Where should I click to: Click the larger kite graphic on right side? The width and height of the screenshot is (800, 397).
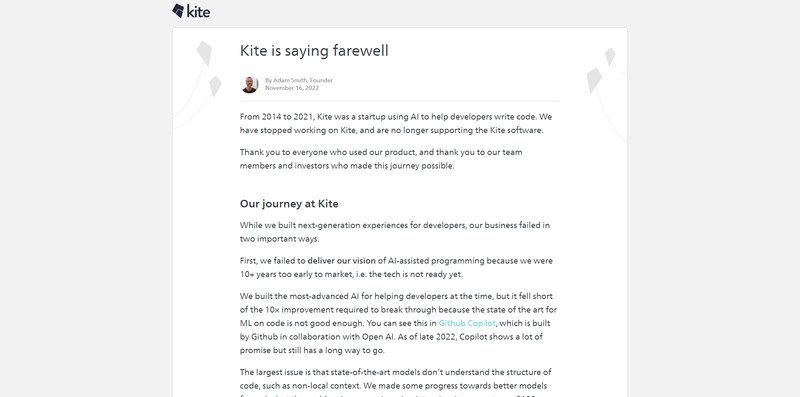pos(594,81)
